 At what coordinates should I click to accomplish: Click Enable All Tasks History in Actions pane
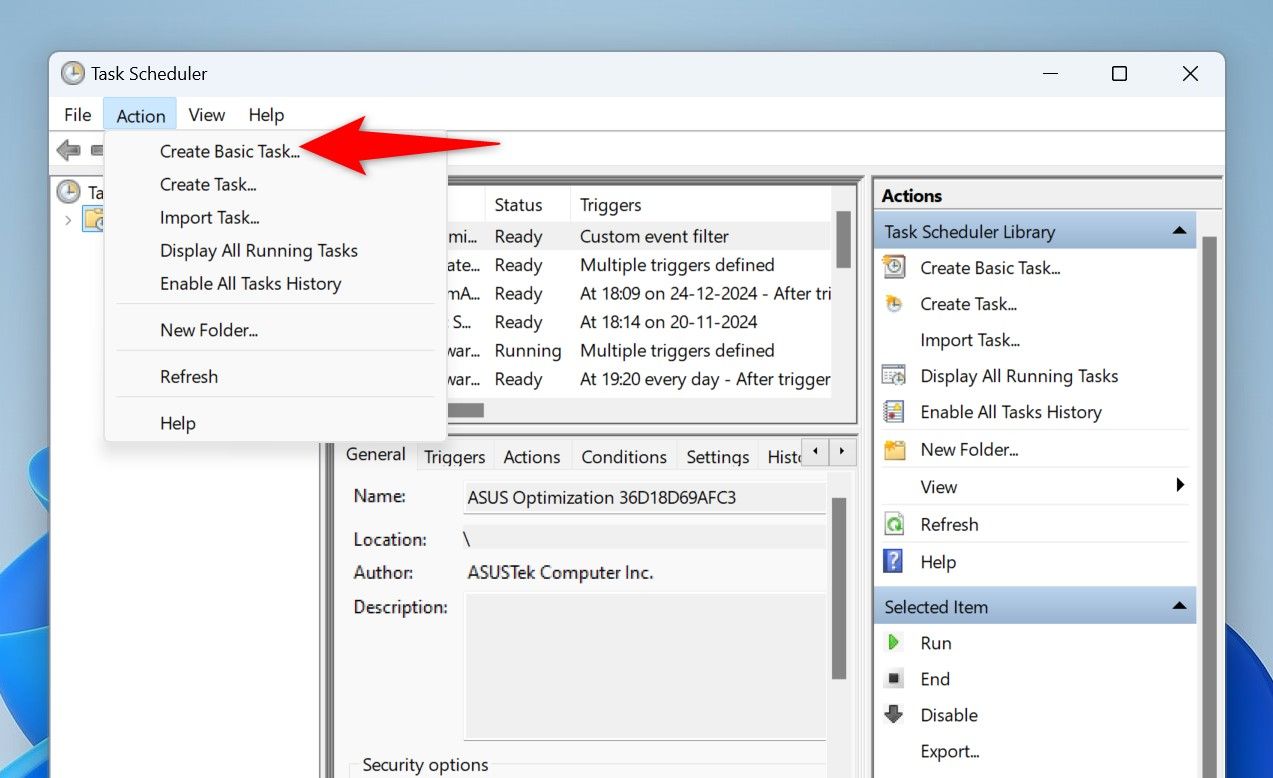(x=1011, y=412)
